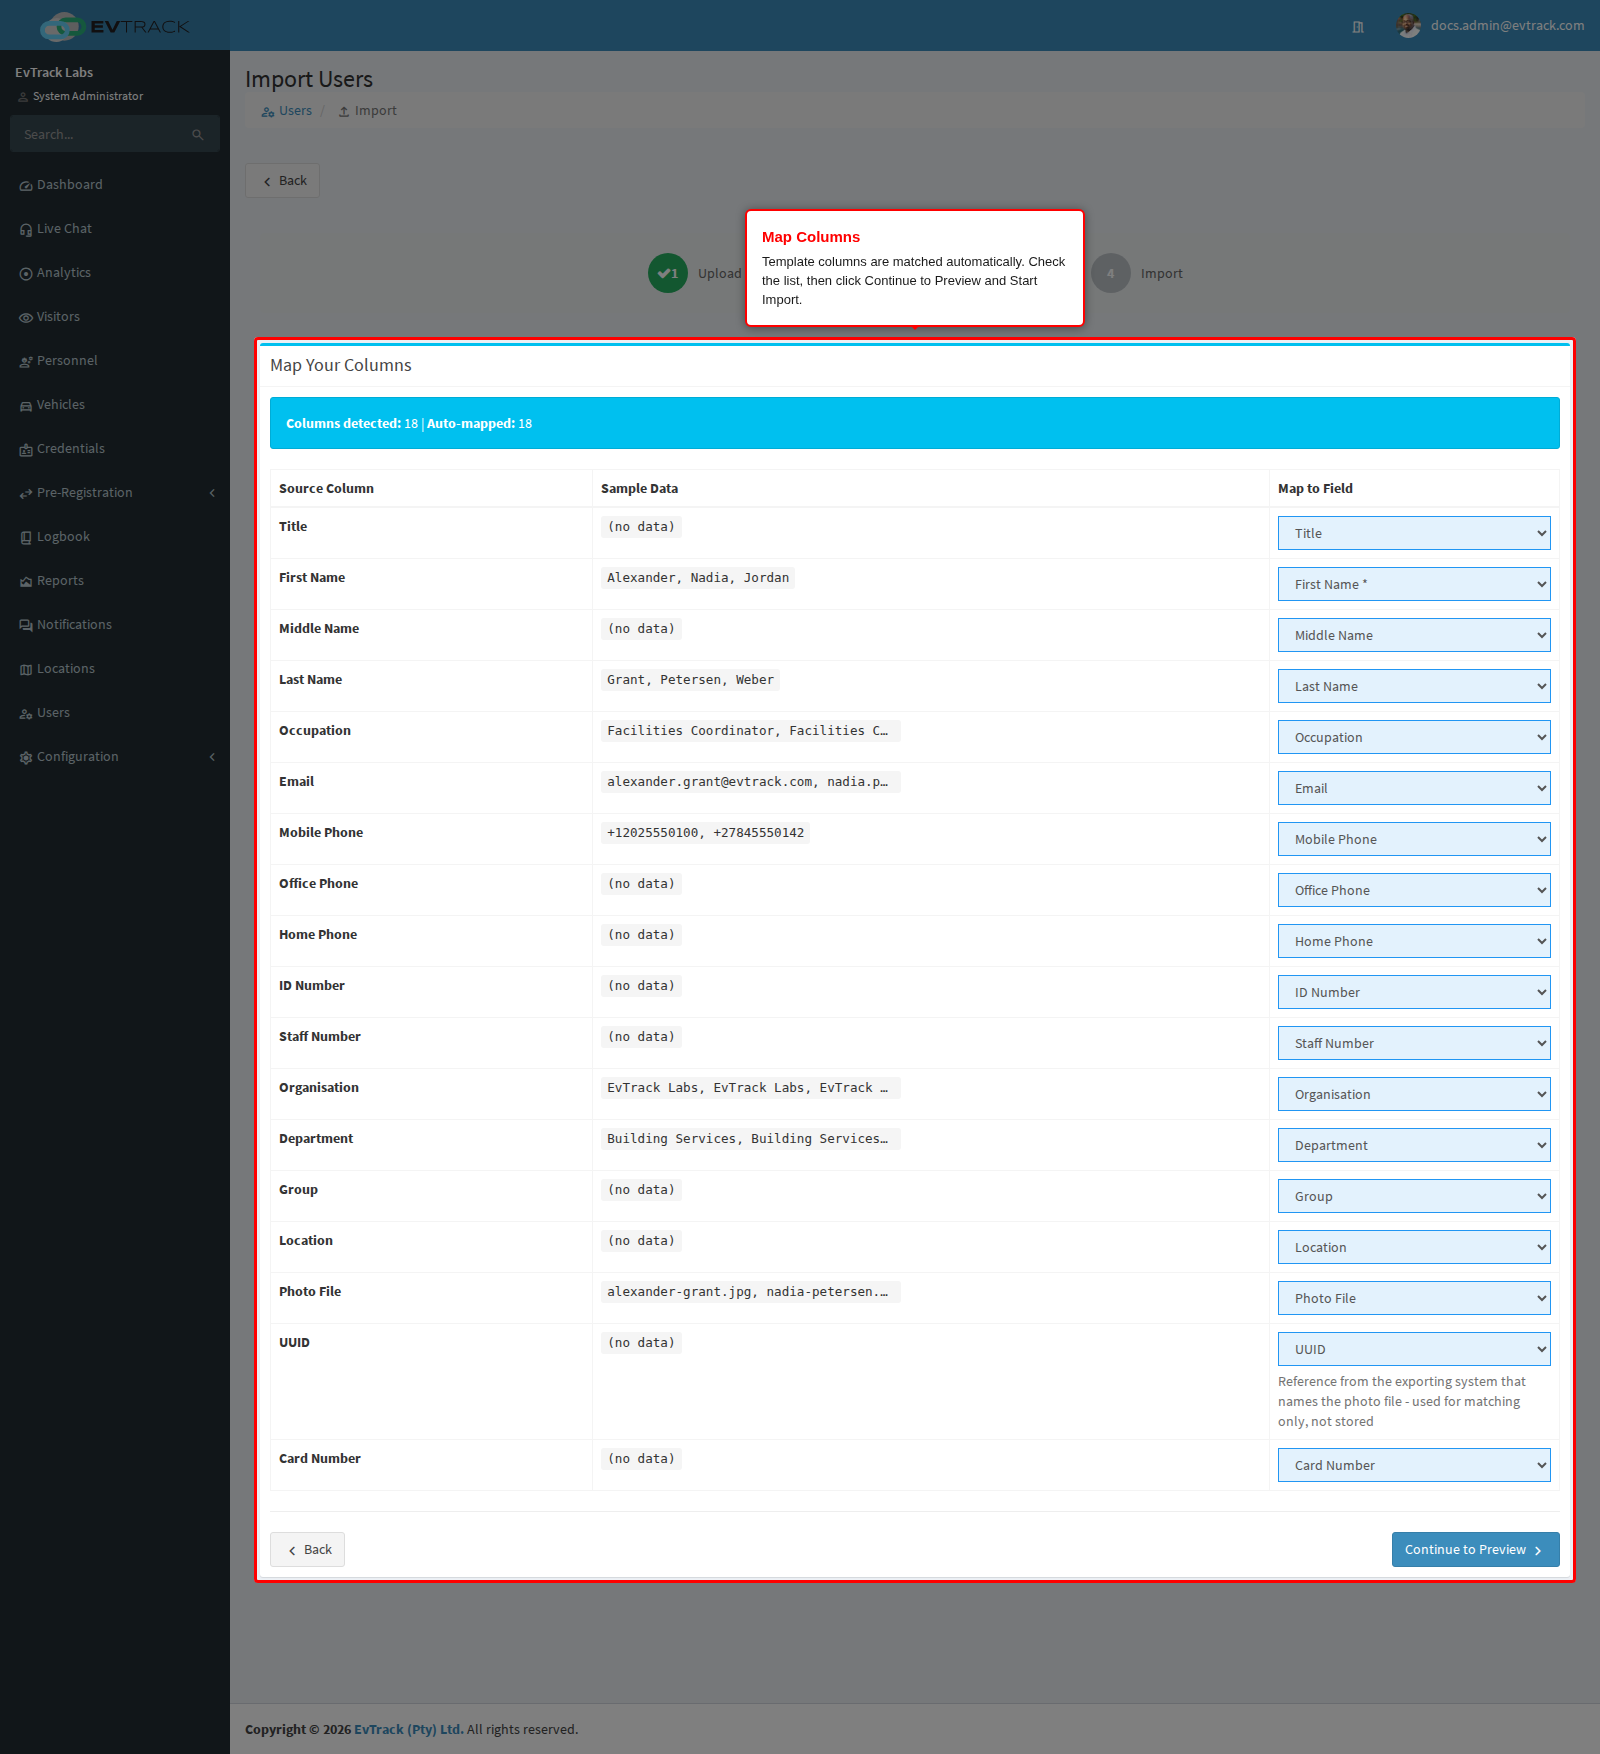Viewport: 1600px width, 1754px height.
Task: Click the building icon in top bar
Action: pyautogui.click(x=1358, y=27)
